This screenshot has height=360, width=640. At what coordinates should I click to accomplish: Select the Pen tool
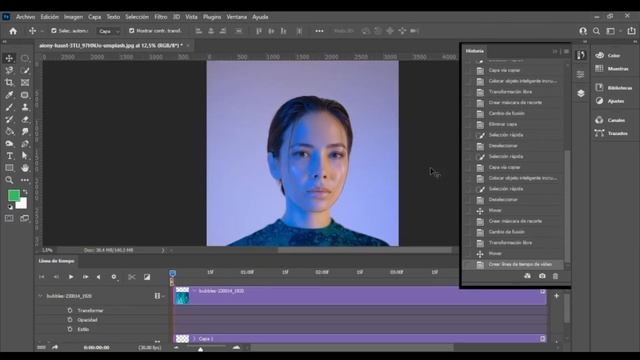click(25, 144)
